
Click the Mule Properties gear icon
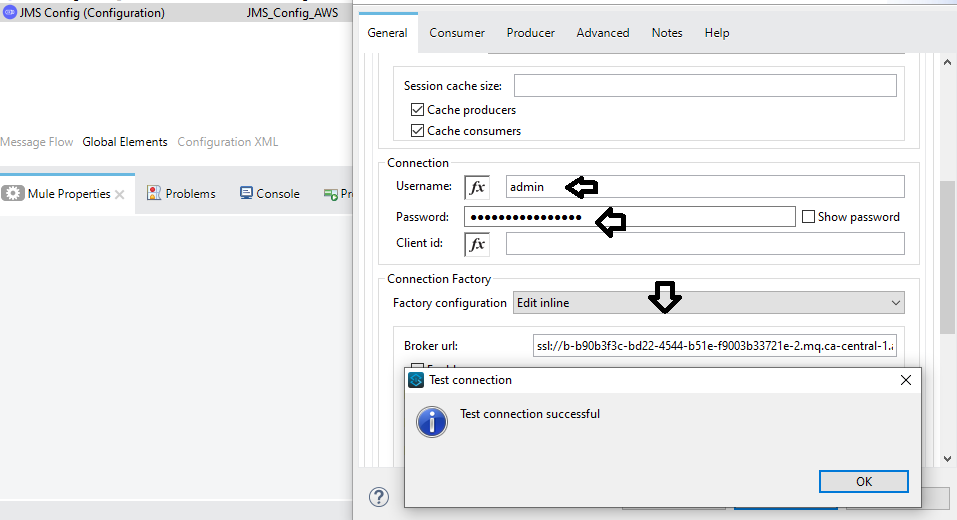(13, 193)
